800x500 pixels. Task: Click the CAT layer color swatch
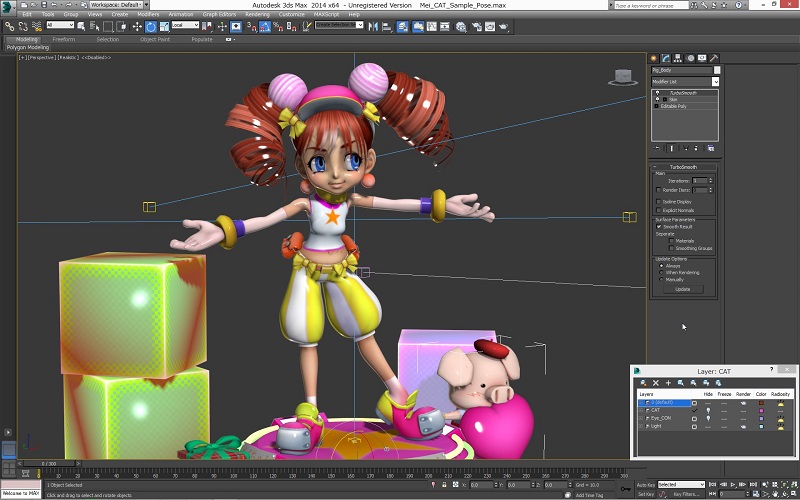[761, 410]
